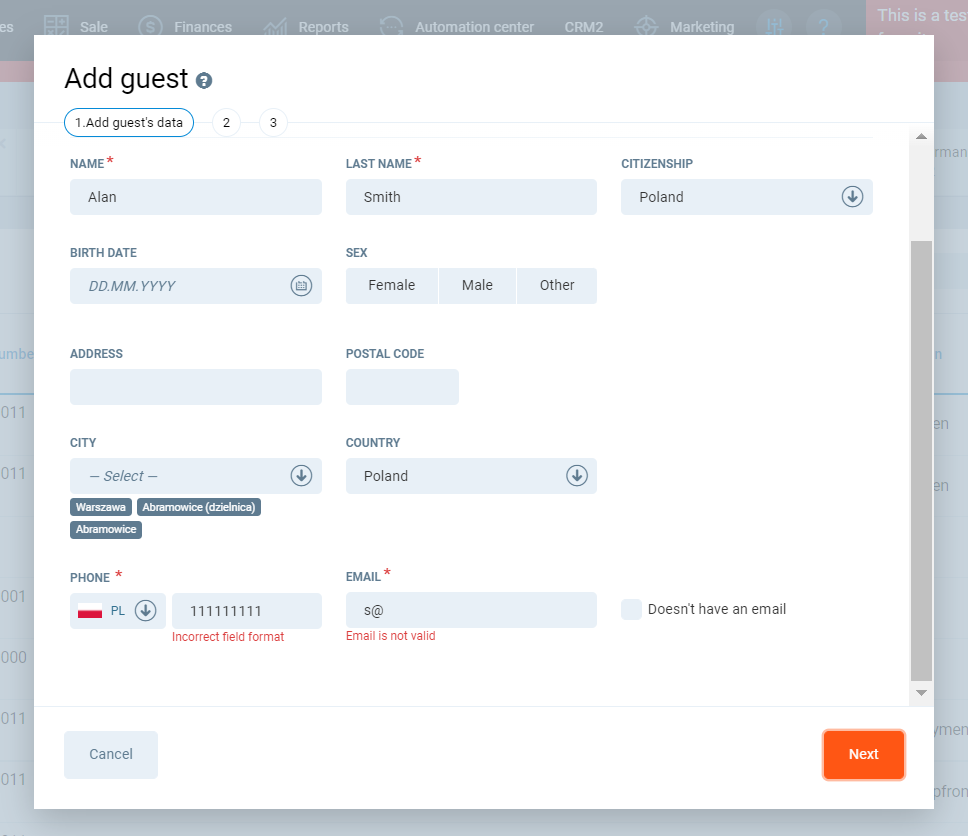Select Female as the sex option

[x=391, y=286]
